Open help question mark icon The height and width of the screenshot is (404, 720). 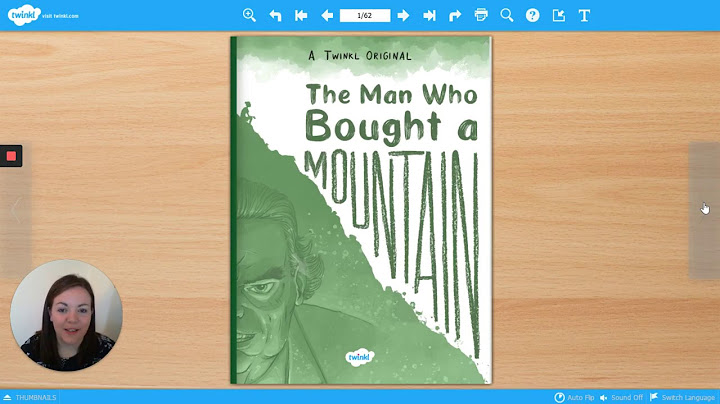533,16
